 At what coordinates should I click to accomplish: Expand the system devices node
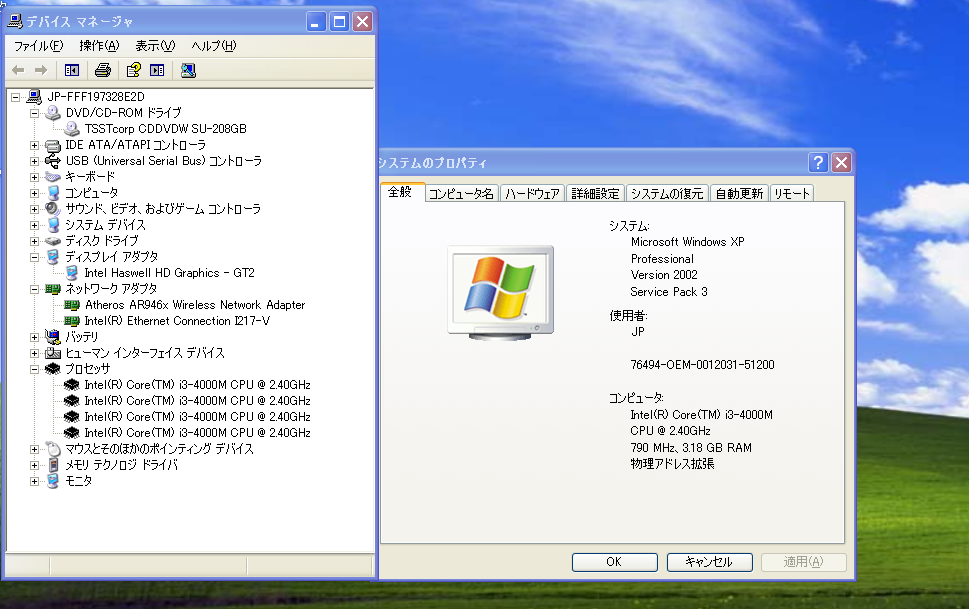[34, 226]
